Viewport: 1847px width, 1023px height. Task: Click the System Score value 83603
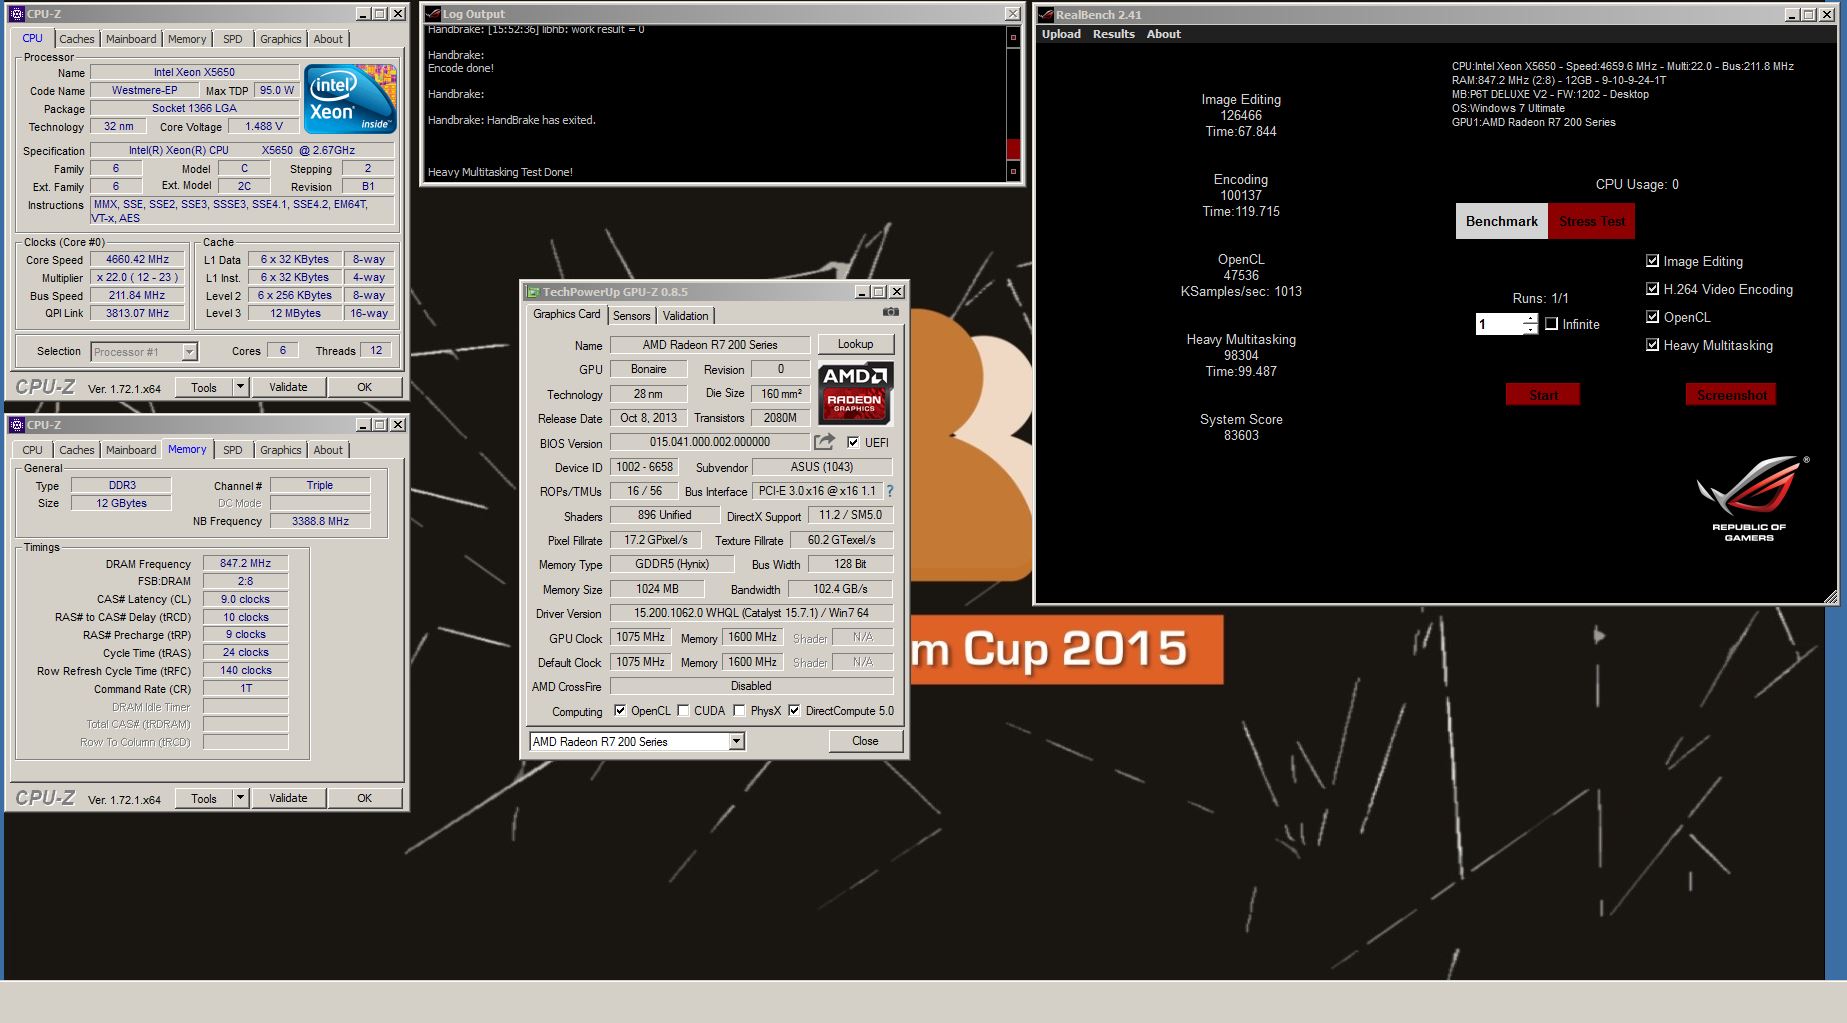pyautogui.click(x=1241, y=435)
